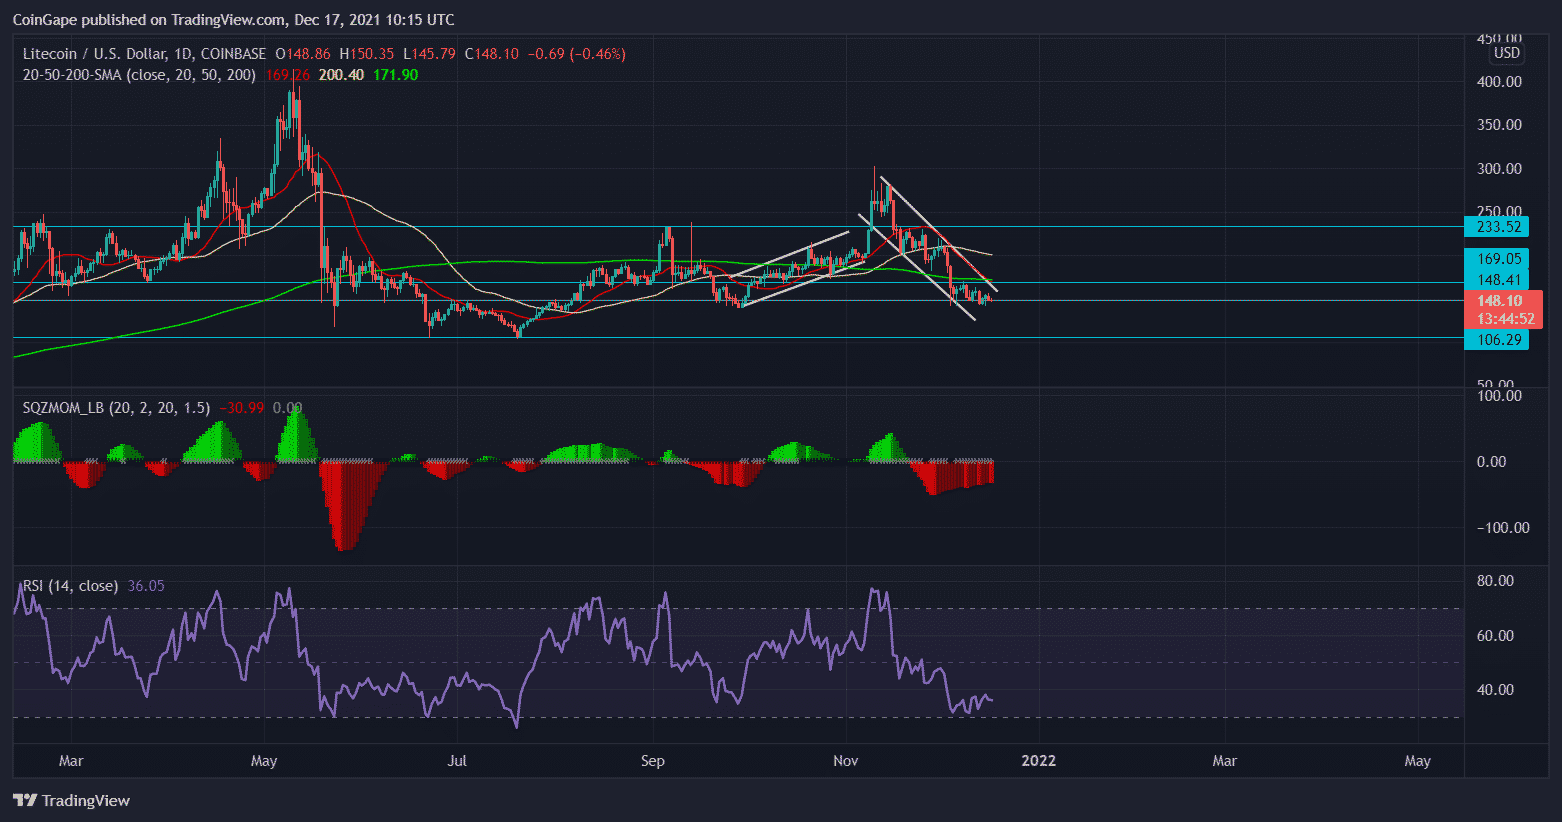Click the 106.29 support level price tag
Viewport: 1562px width, 822px height.
pyautogui.click(x=1497, y=340)
